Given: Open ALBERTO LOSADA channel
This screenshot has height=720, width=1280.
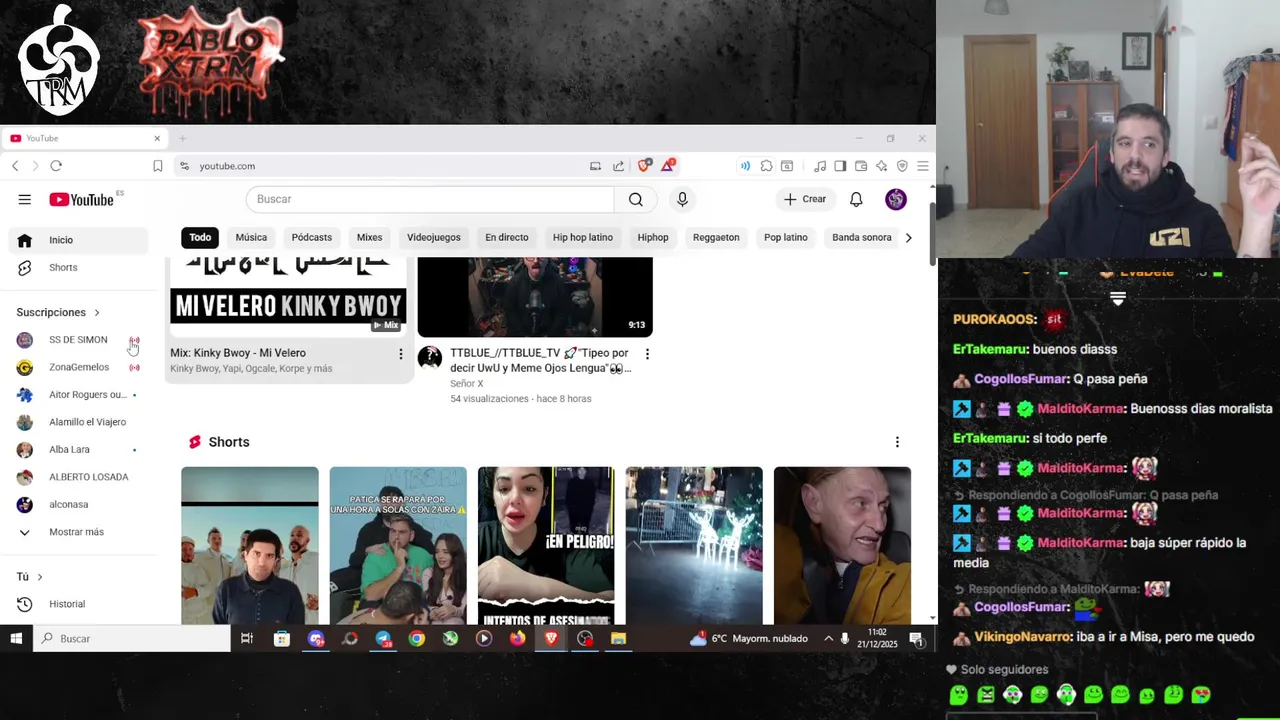Looking at the screenshot, I should pos(78,477).
